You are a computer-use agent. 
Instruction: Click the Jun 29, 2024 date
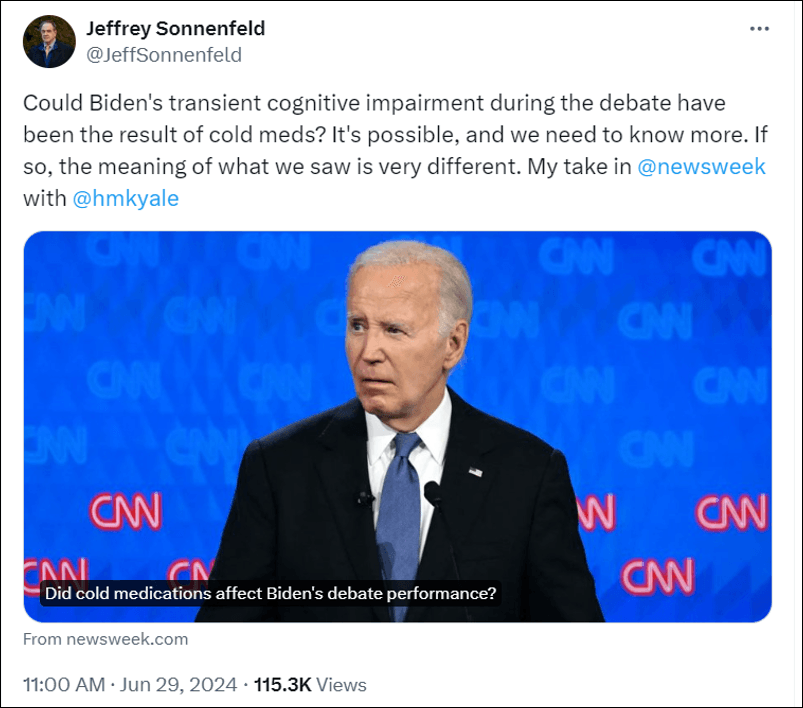(179, 685)
